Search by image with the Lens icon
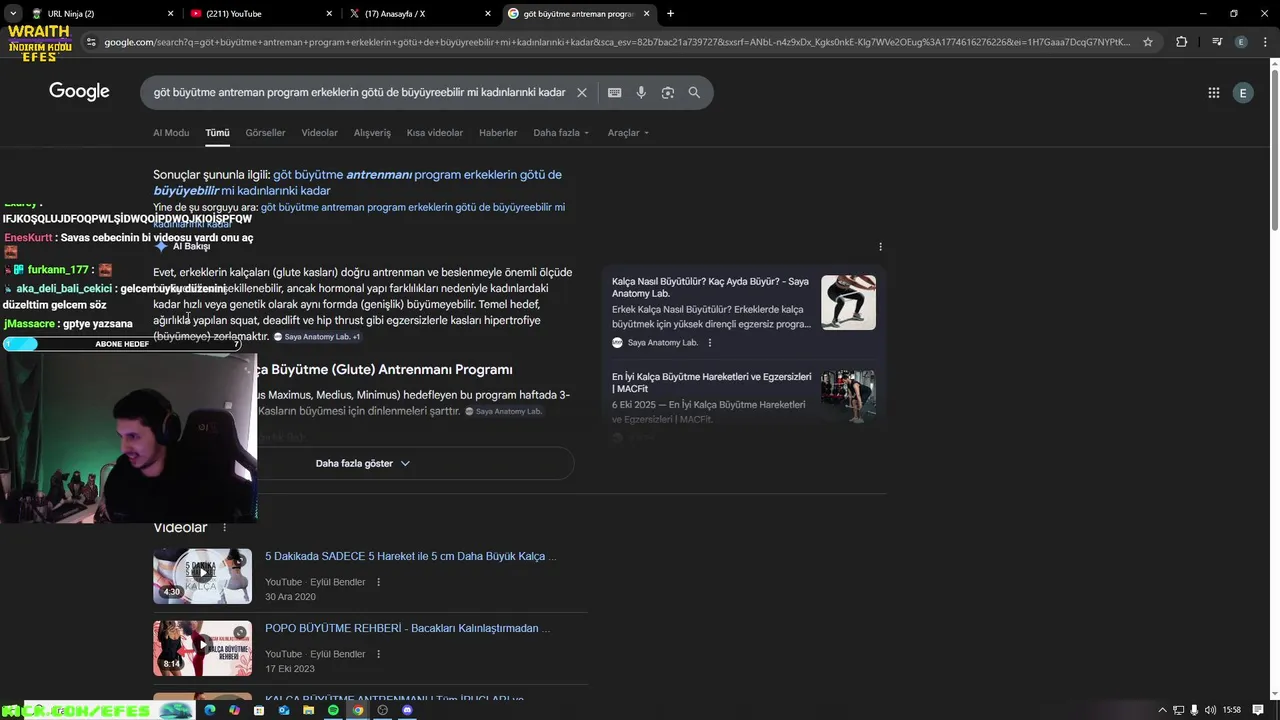Image resolution: width=1280 pixels, height=720 pixels. (668, 92)
